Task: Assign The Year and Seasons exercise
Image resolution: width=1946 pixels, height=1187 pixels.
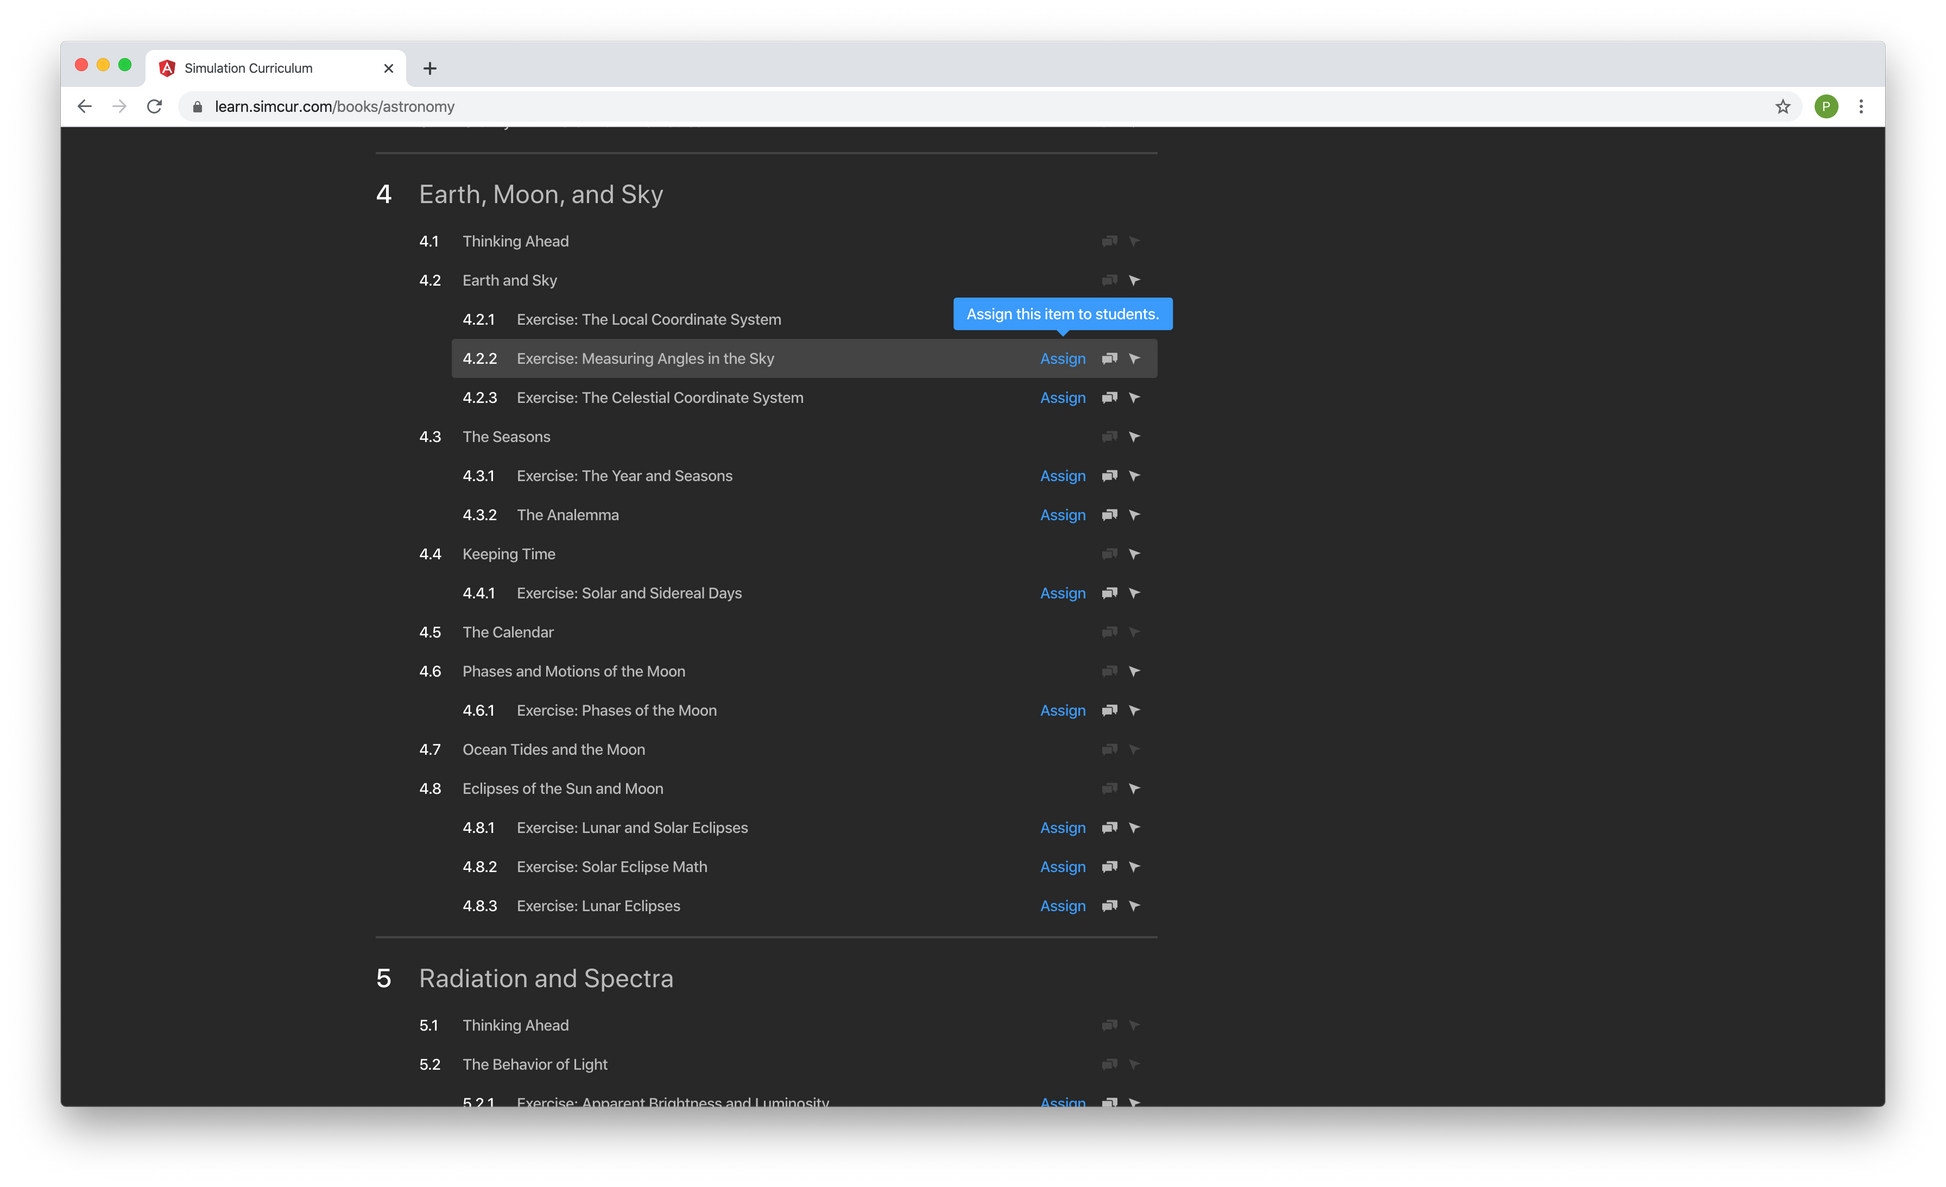Action: click(x=1062, y=476)
